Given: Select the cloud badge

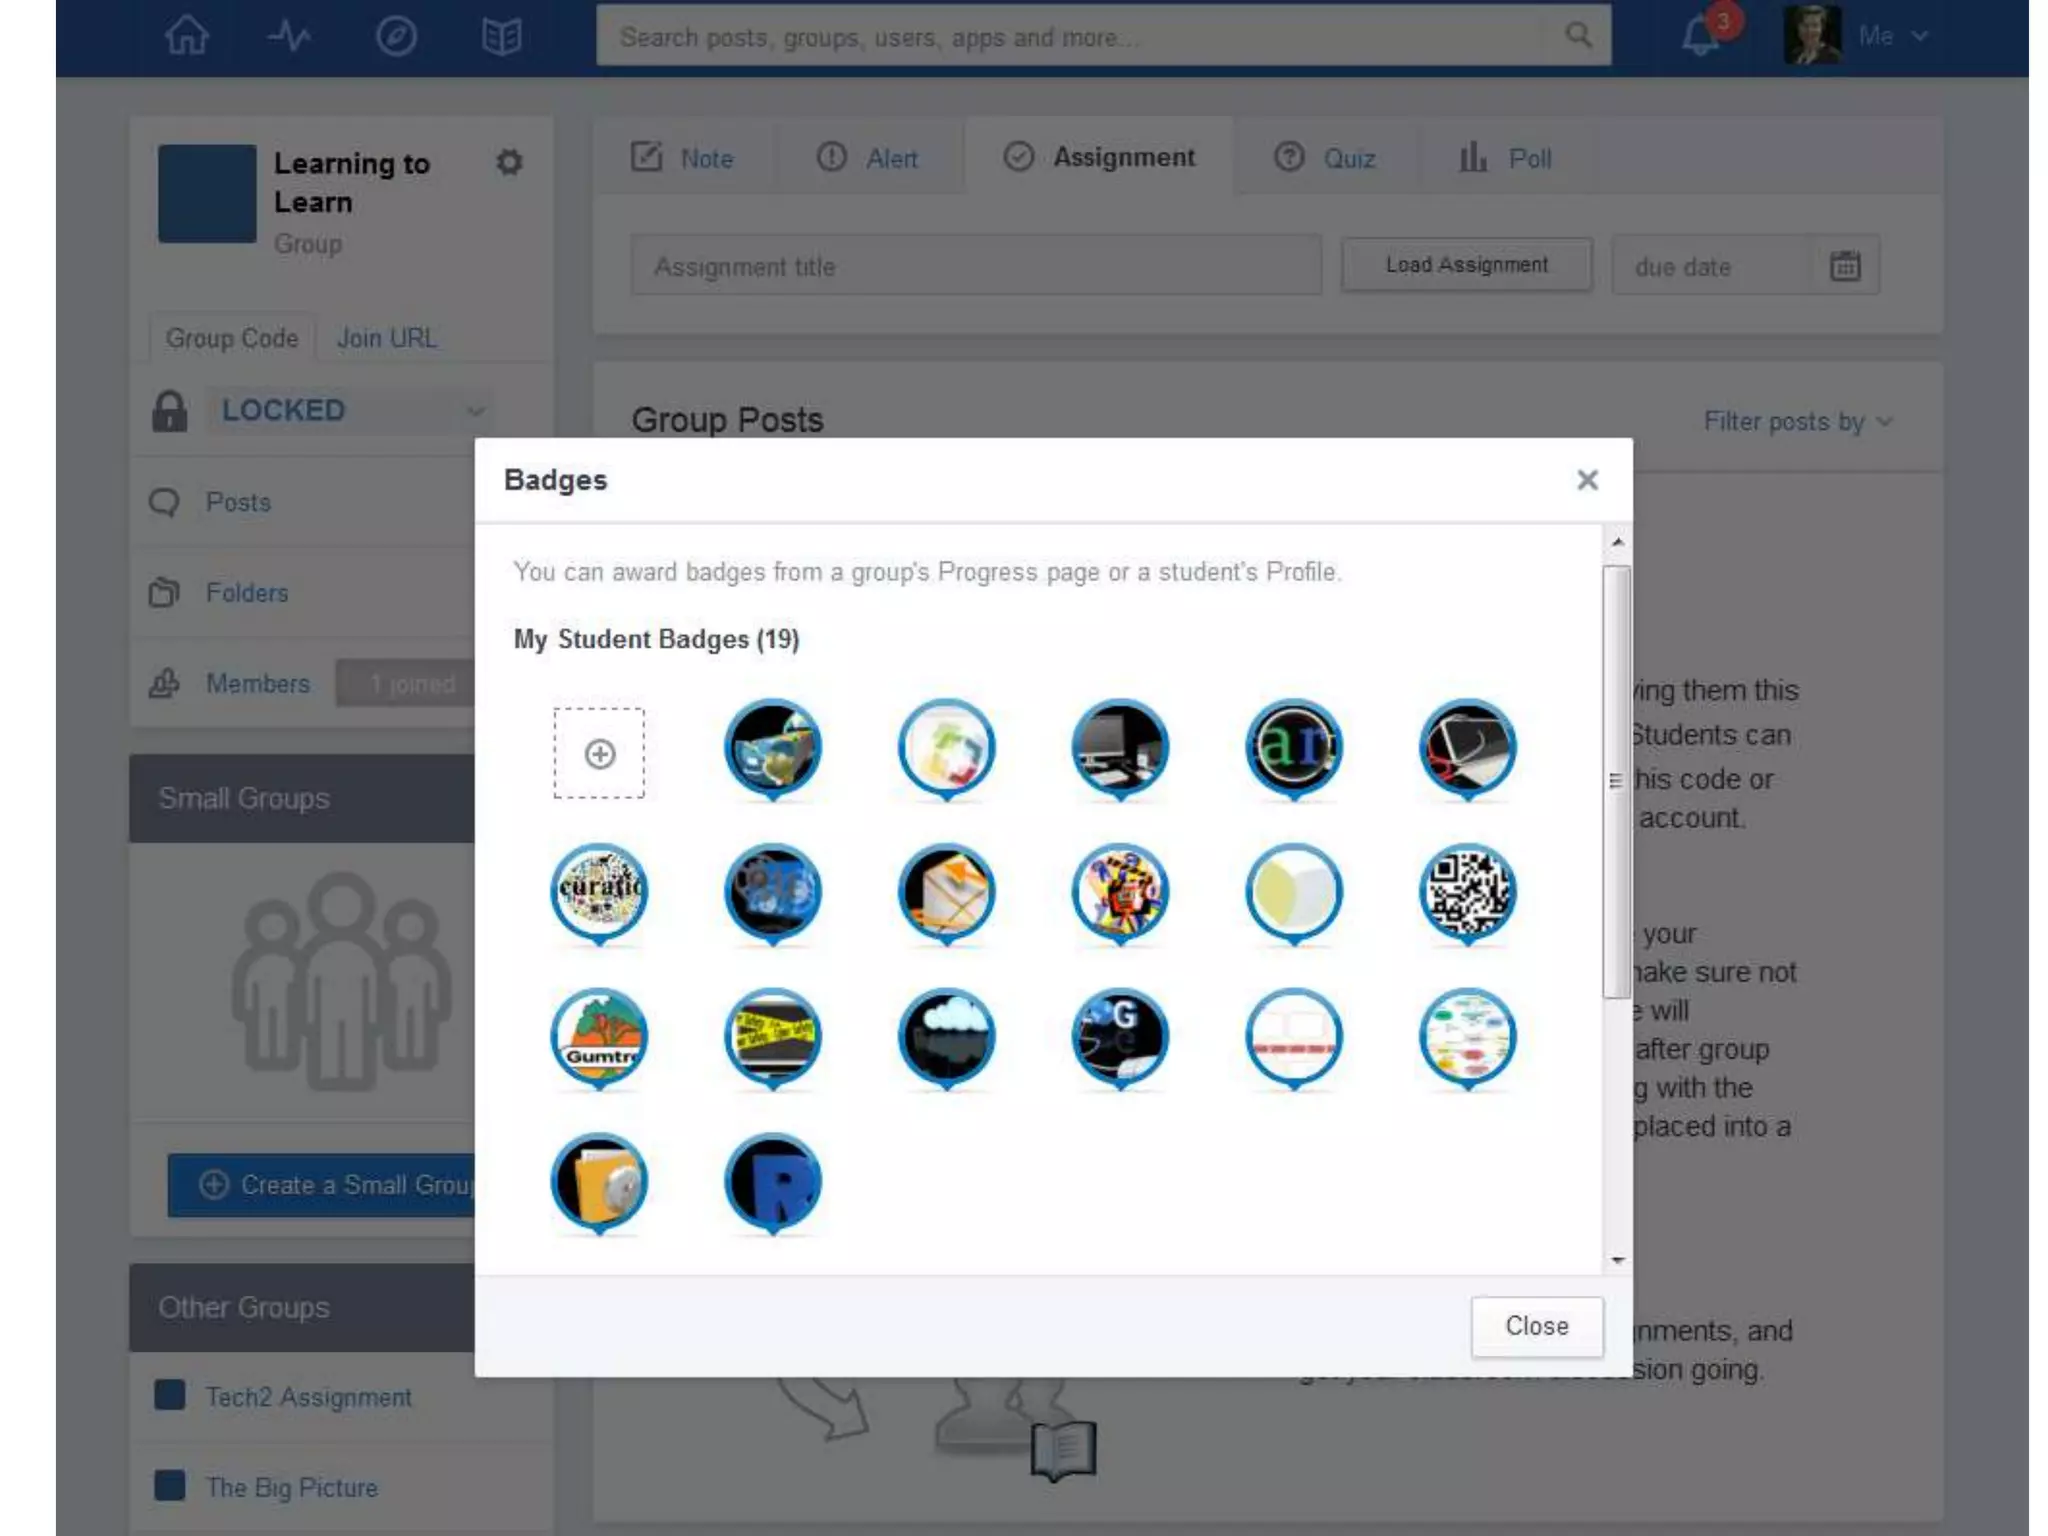Looking at the screenshot, I should [946, 1036].
